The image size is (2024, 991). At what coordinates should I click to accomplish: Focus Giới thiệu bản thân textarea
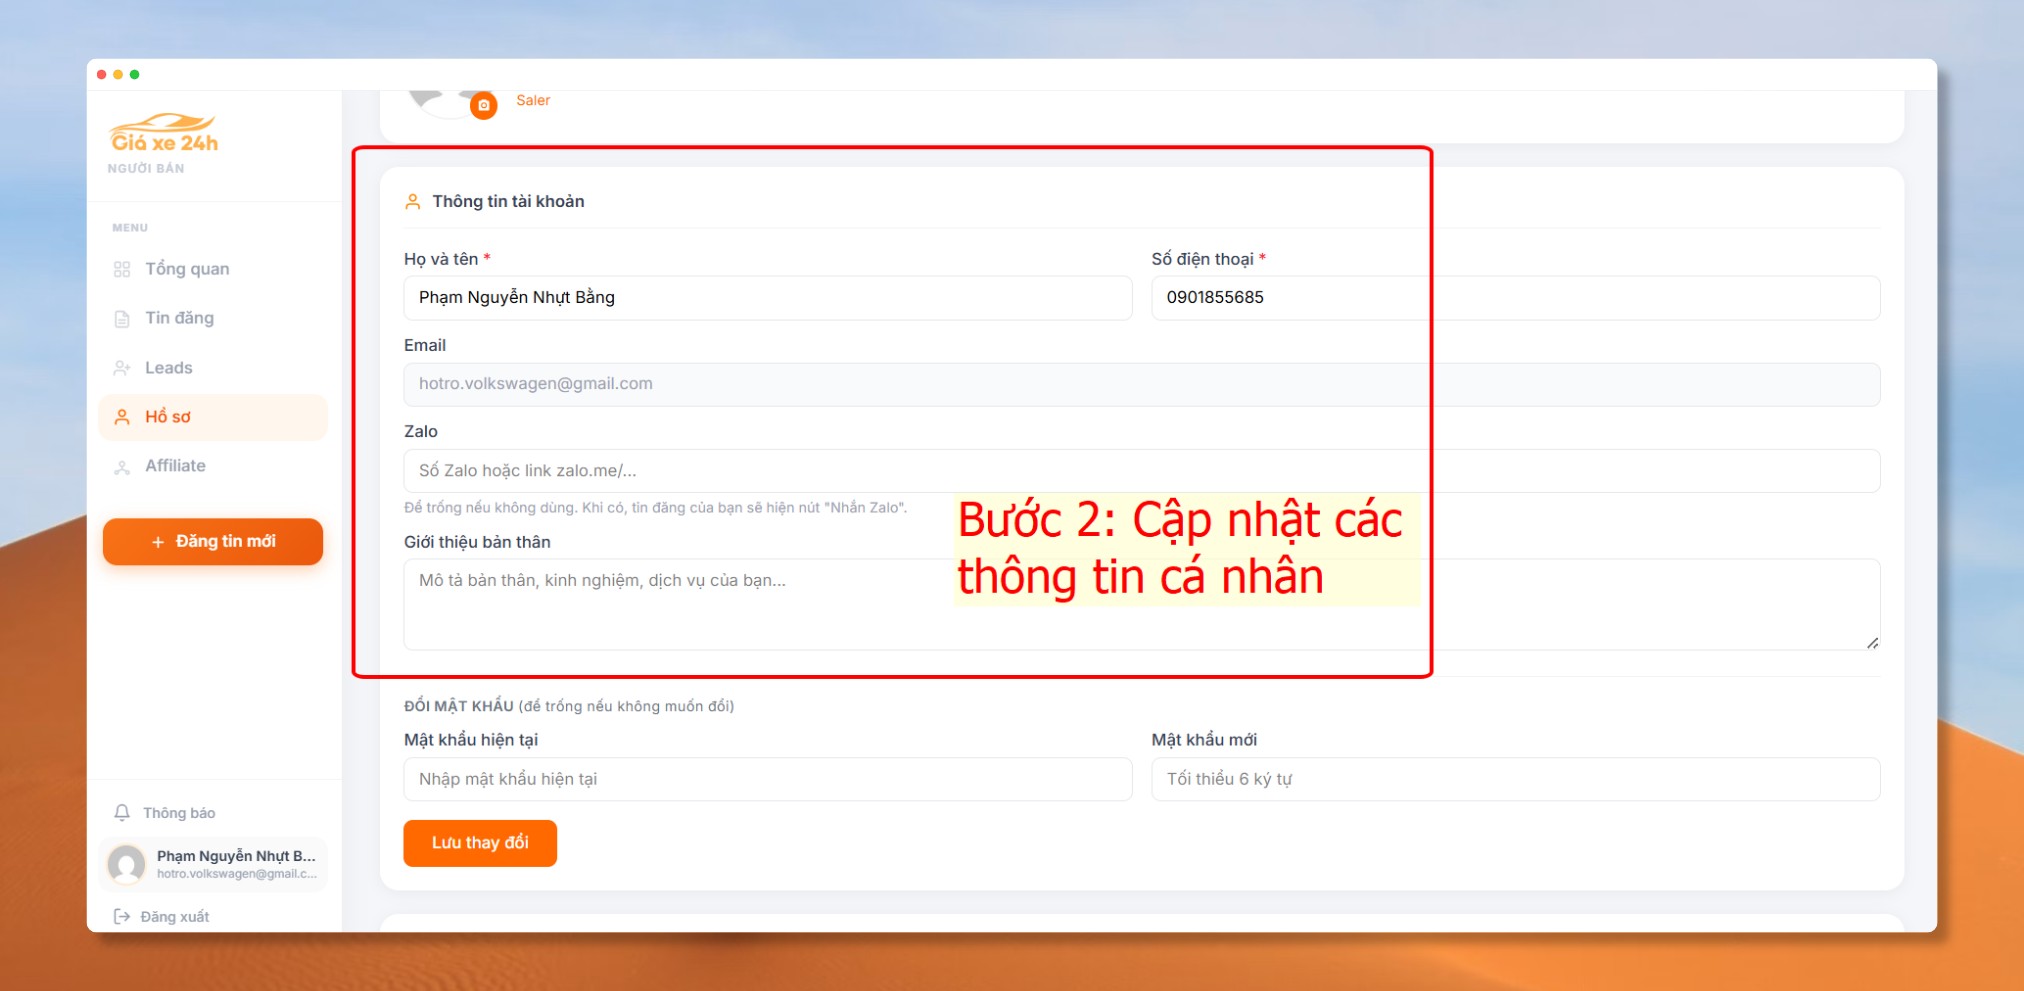1142,604
